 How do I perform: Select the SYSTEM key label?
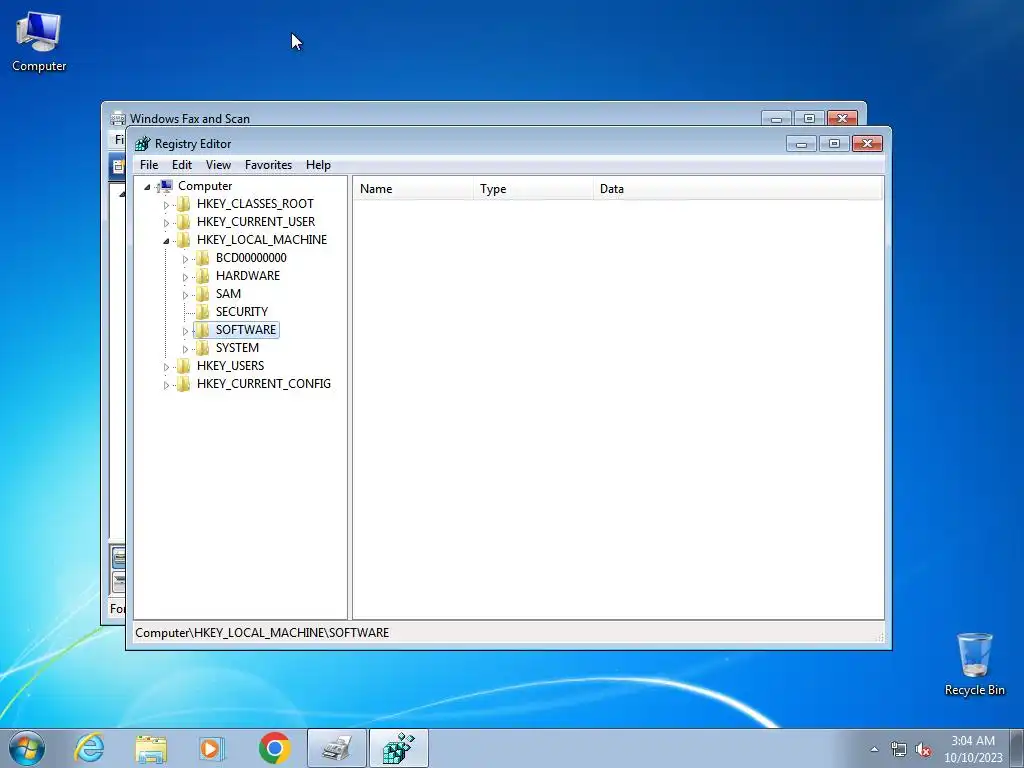237,347
